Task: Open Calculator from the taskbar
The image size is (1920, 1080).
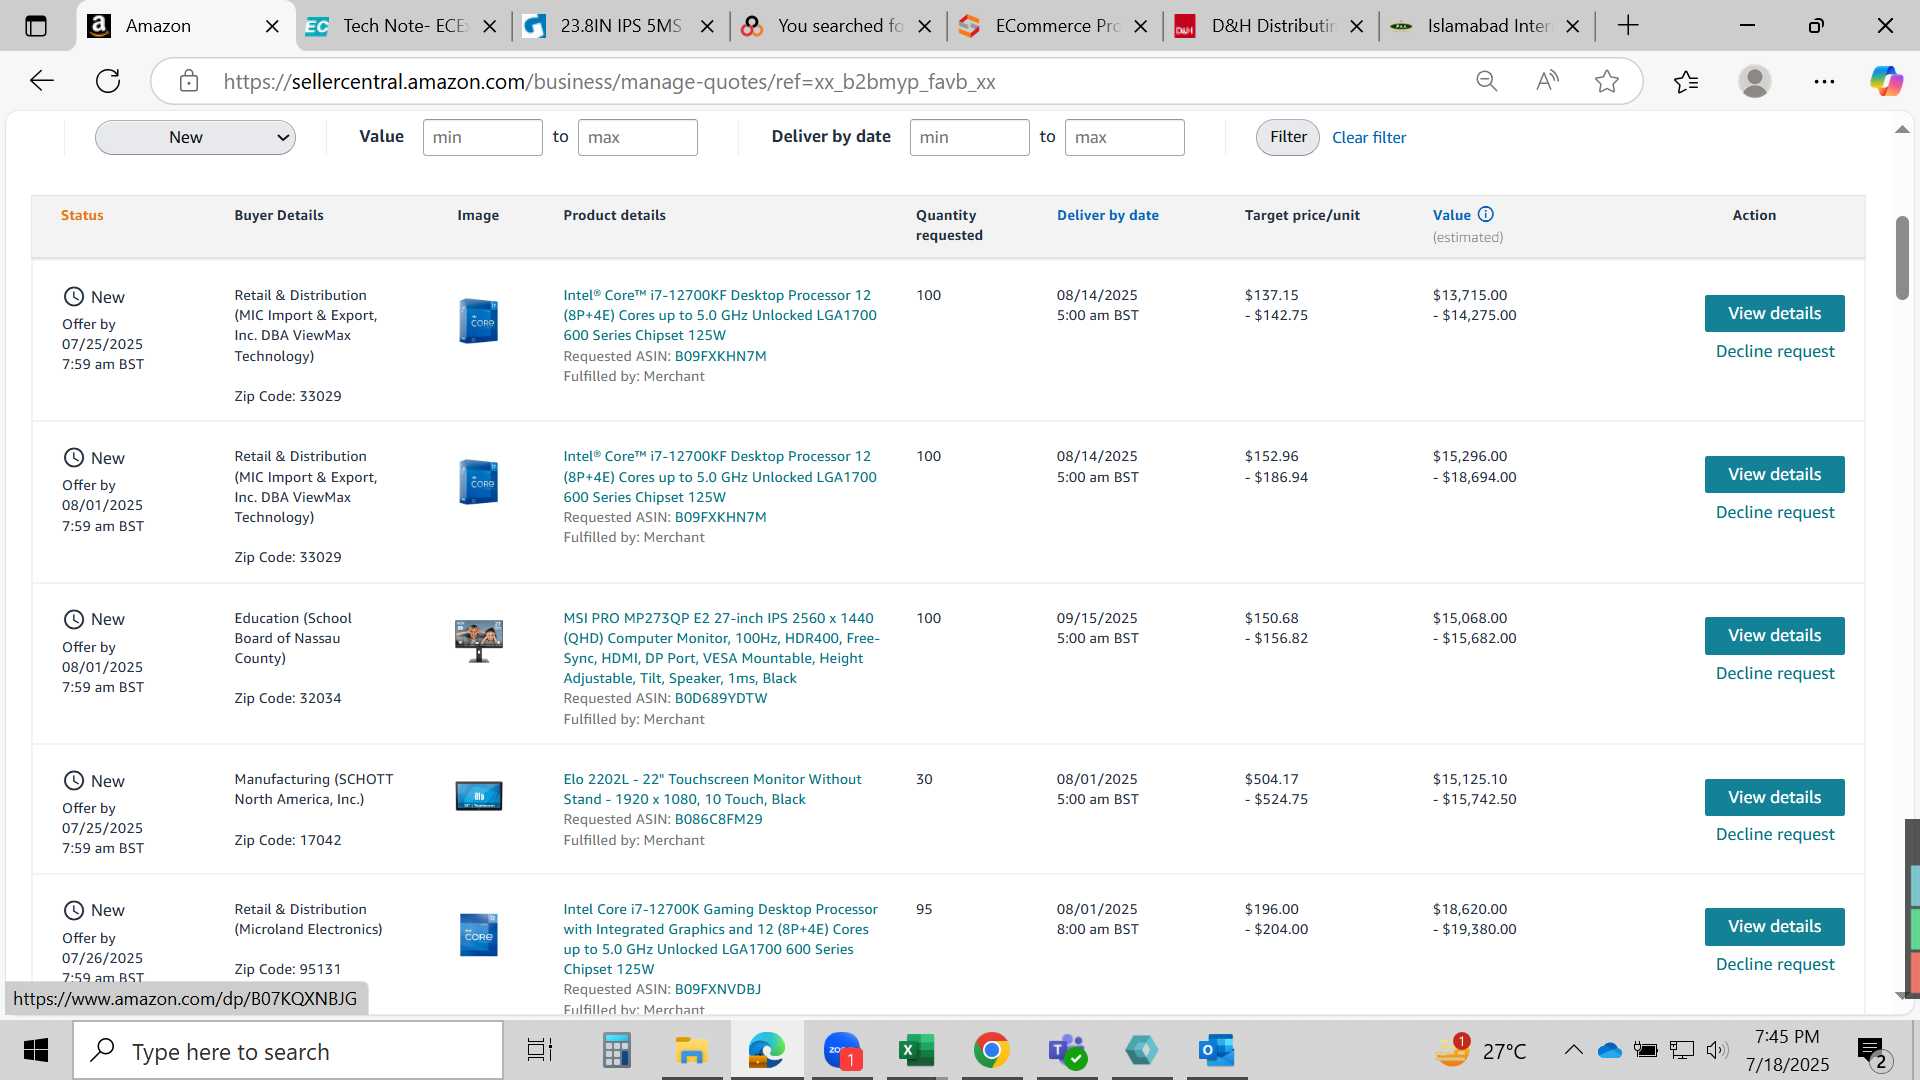Action: [616, 1050]
